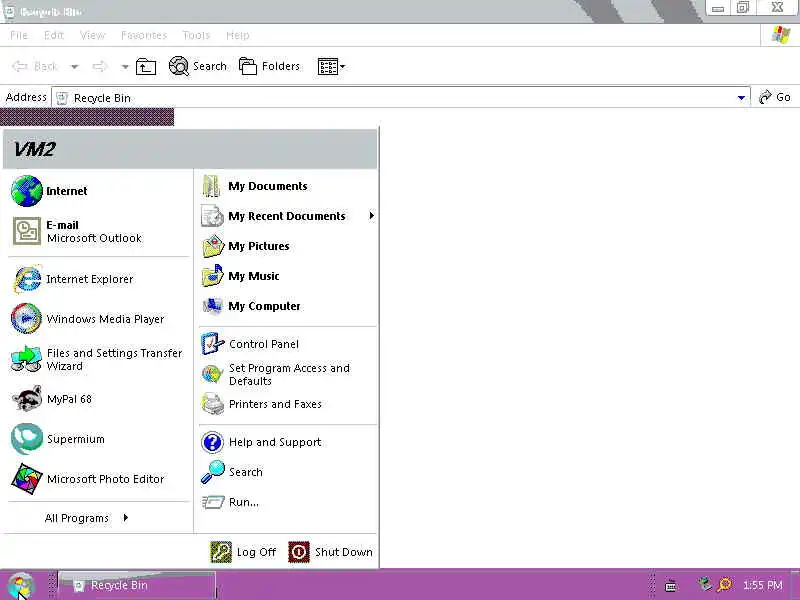Open Help and Support
This screenshot has width=800, height=600.
288,442
